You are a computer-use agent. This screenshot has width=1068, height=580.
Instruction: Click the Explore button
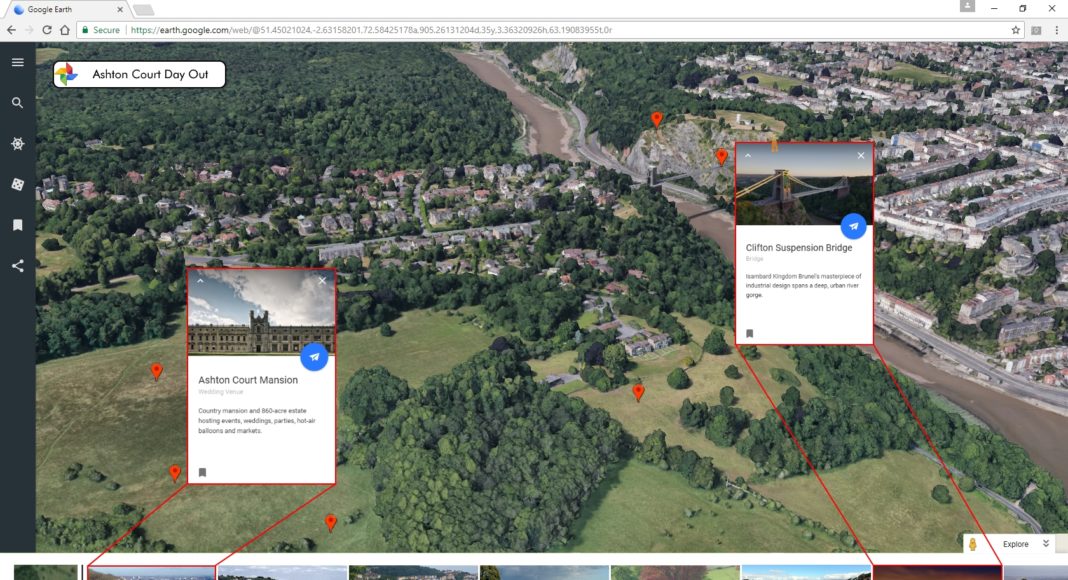1015,544
